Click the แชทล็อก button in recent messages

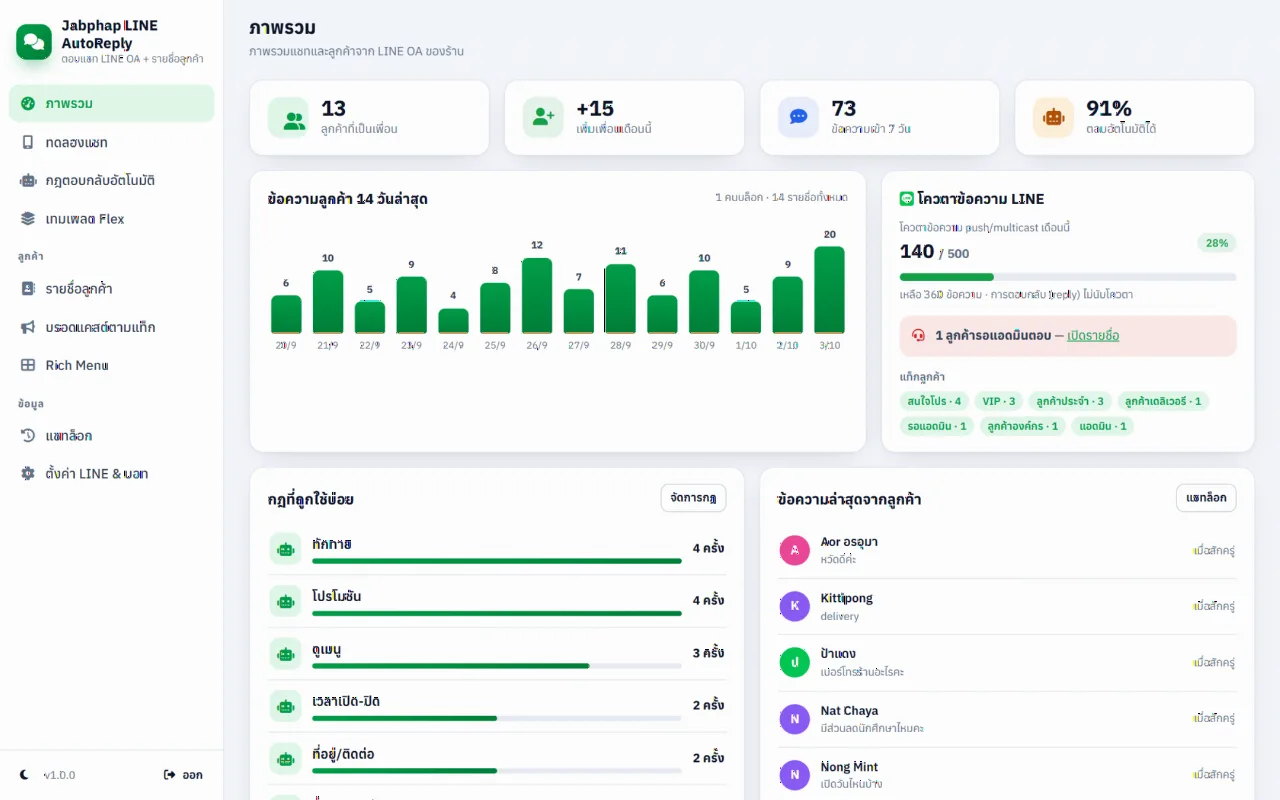coord(1206,498)
